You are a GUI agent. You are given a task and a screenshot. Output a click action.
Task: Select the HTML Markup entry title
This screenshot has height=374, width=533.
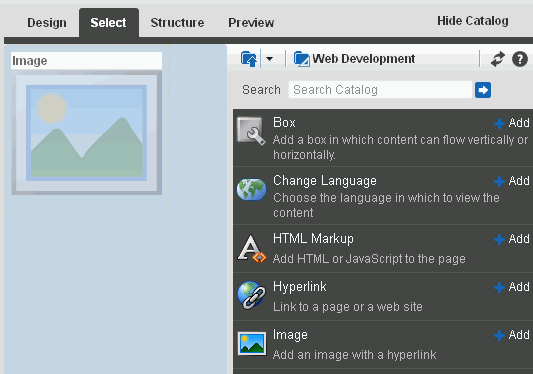point(313,239)
